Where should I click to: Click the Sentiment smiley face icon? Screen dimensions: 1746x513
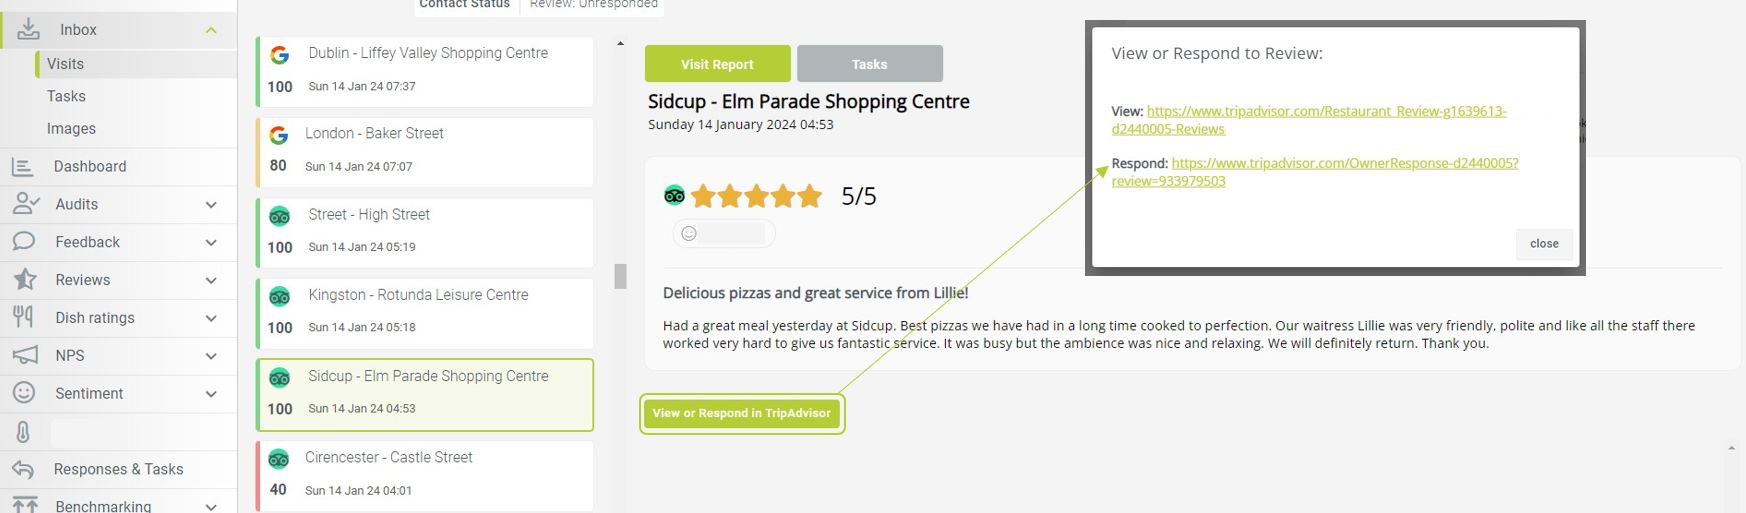(x=24, y=393)
